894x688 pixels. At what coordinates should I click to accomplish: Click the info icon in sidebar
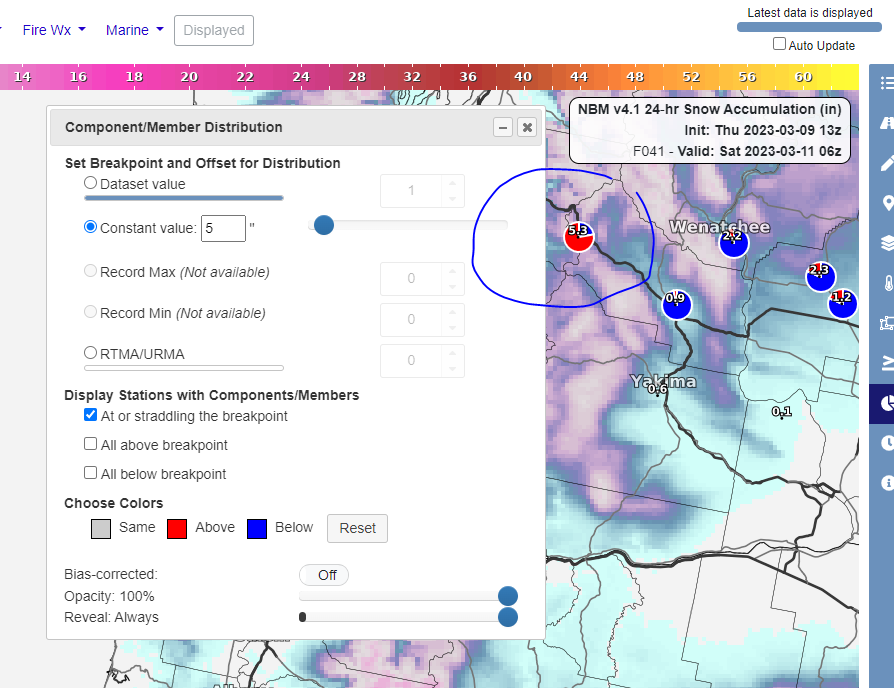coord(886,483)
